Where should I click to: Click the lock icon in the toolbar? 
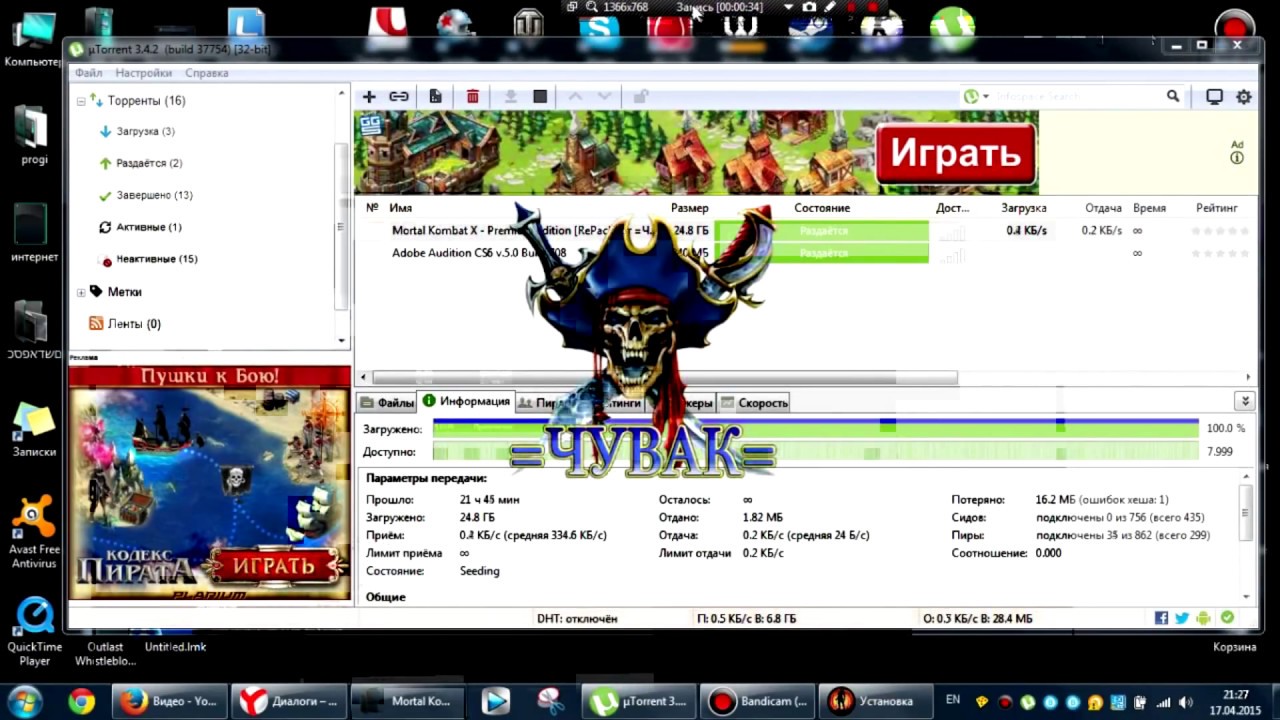click(641, 96)
